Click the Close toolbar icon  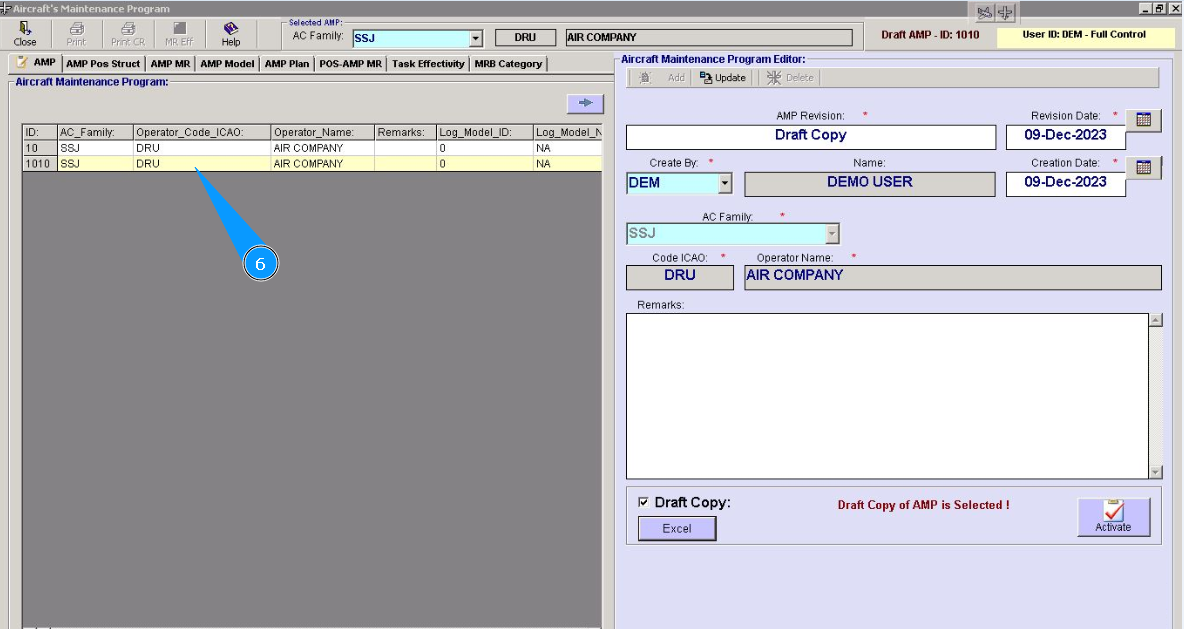[25, 34]
